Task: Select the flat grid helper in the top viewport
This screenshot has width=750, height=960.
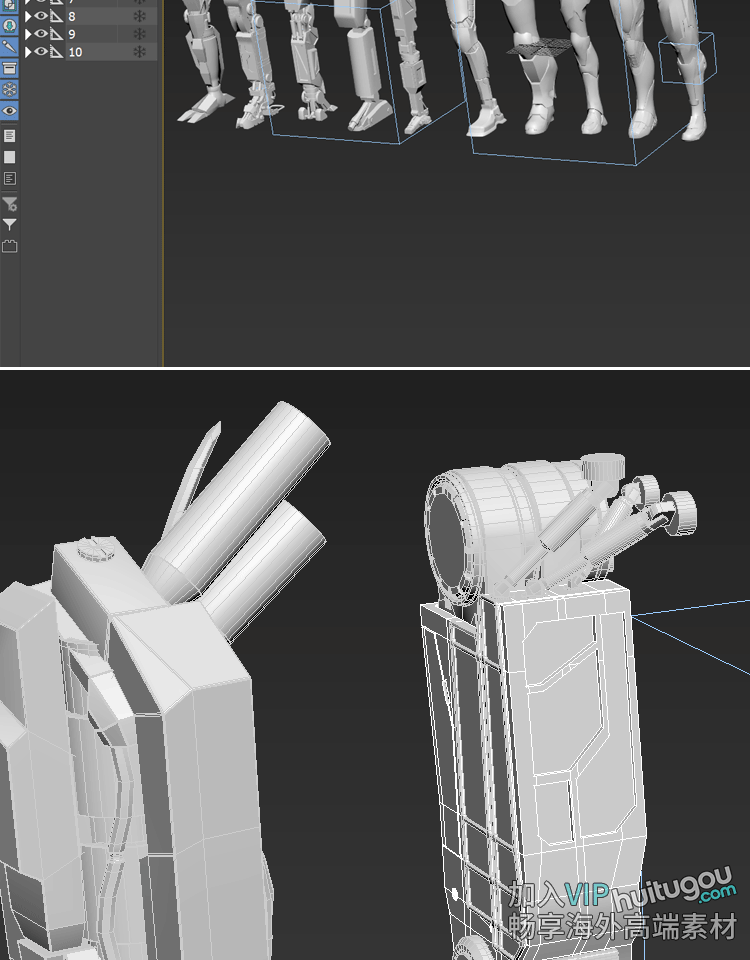Action: pos(541,48)
